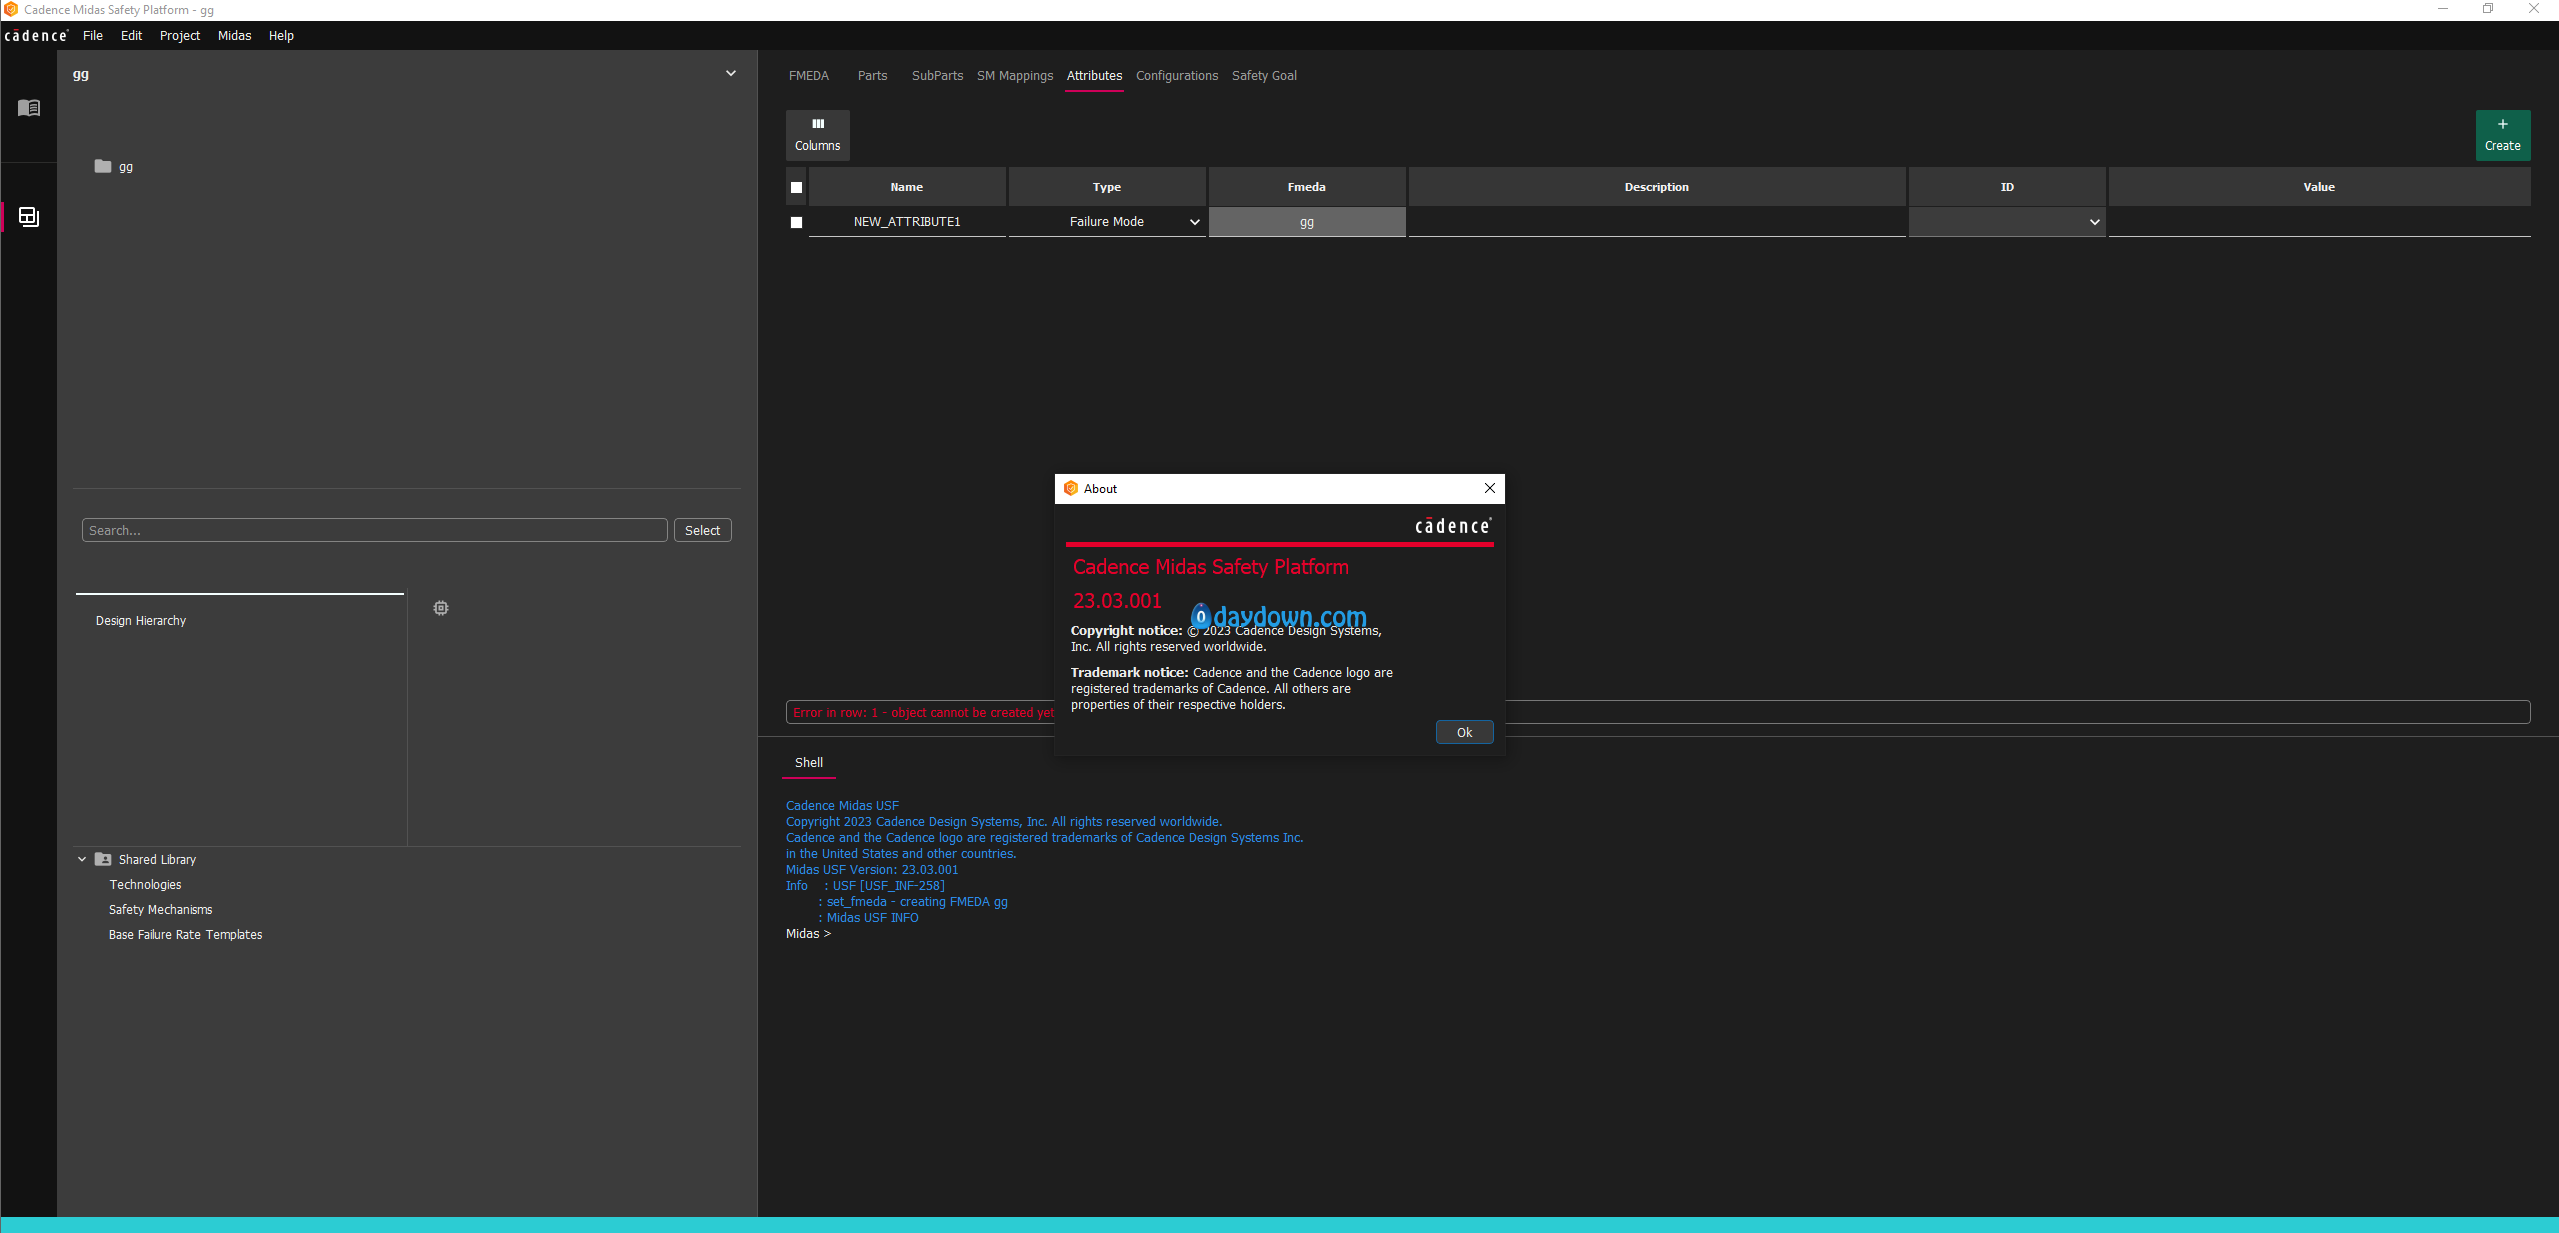2559x1233 pixels.
Task: Click the gg Fmeda cell
Action: click(x=1306, y=222)
